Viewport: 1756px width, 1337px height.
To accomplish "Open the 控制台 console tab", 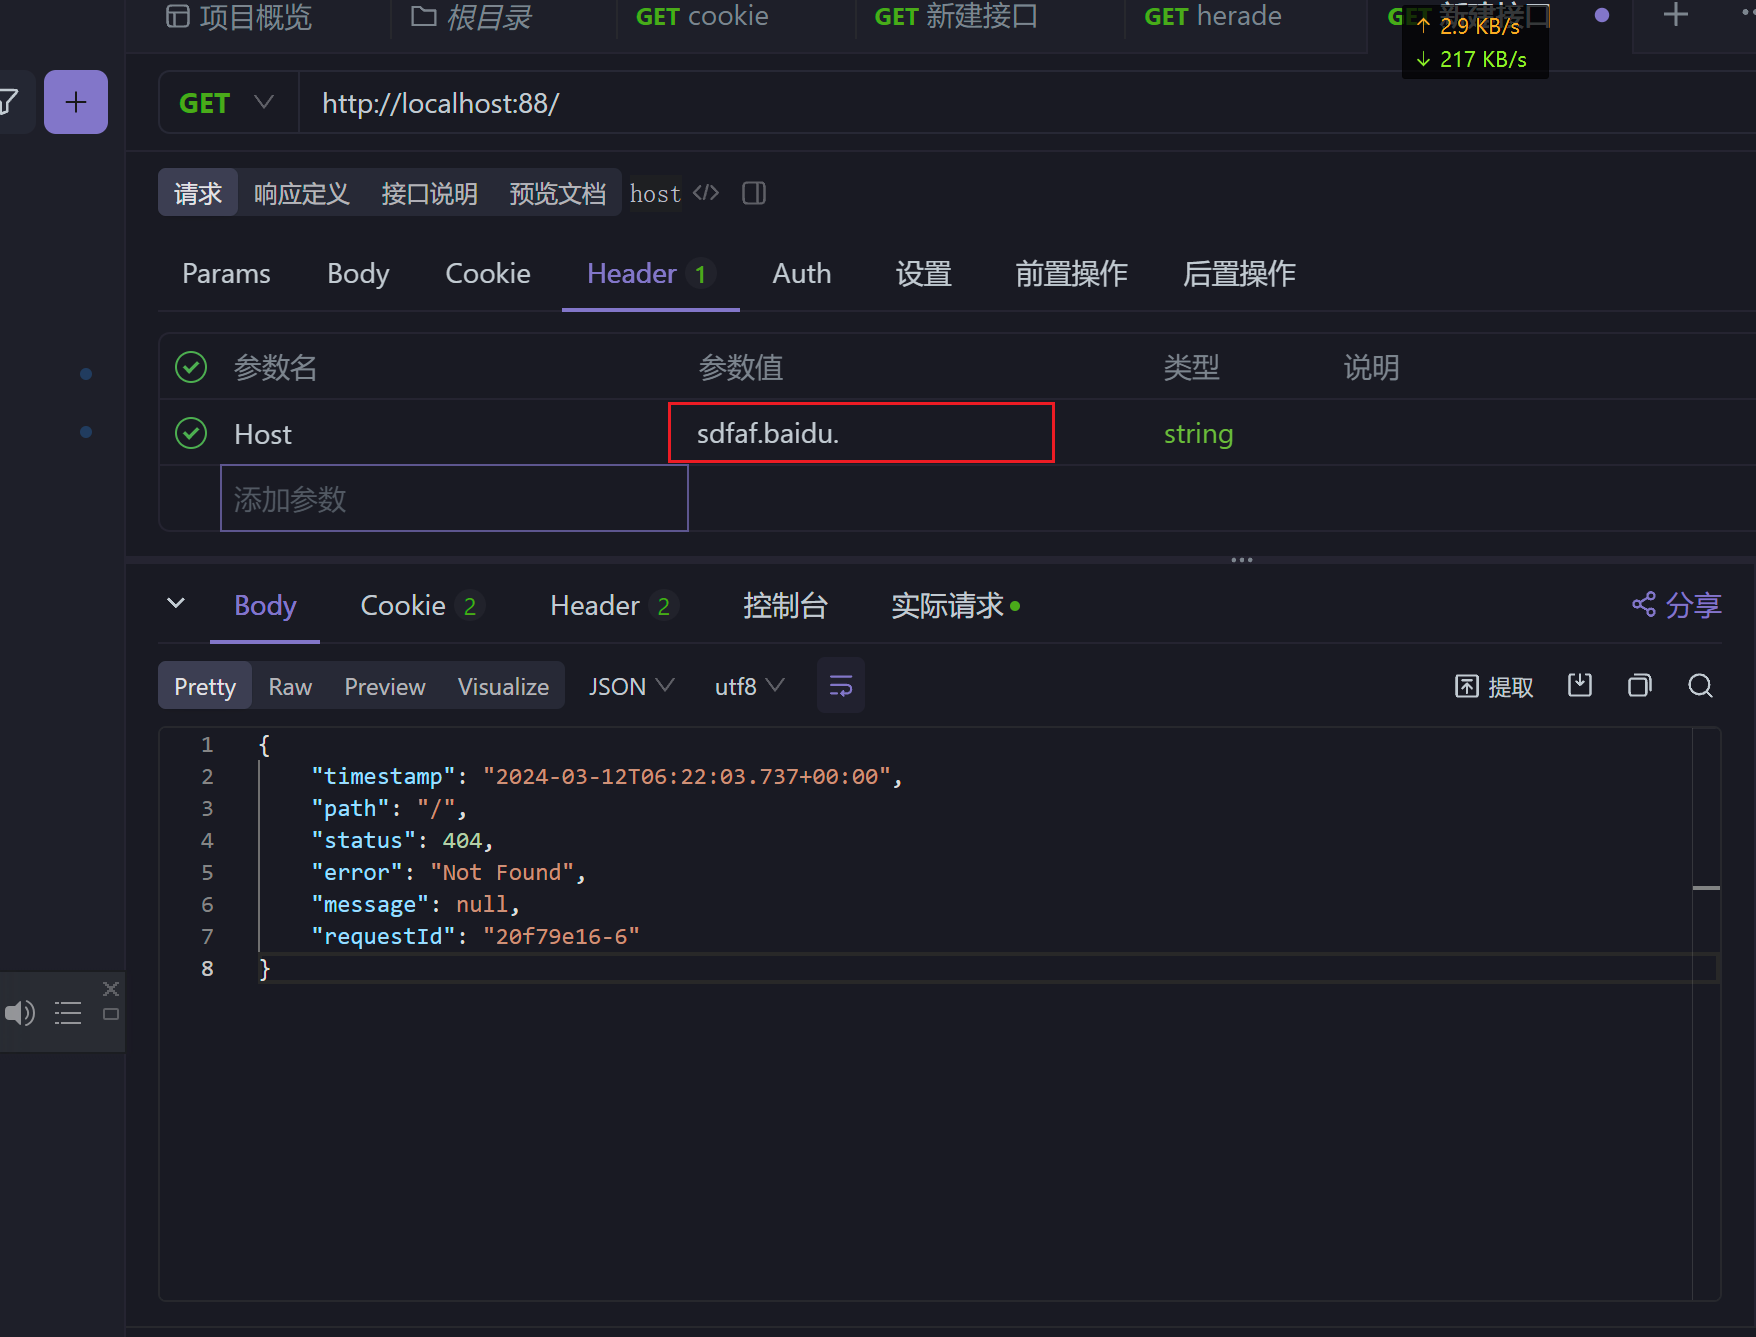I will pyautogui.click(x=786, y=605).
